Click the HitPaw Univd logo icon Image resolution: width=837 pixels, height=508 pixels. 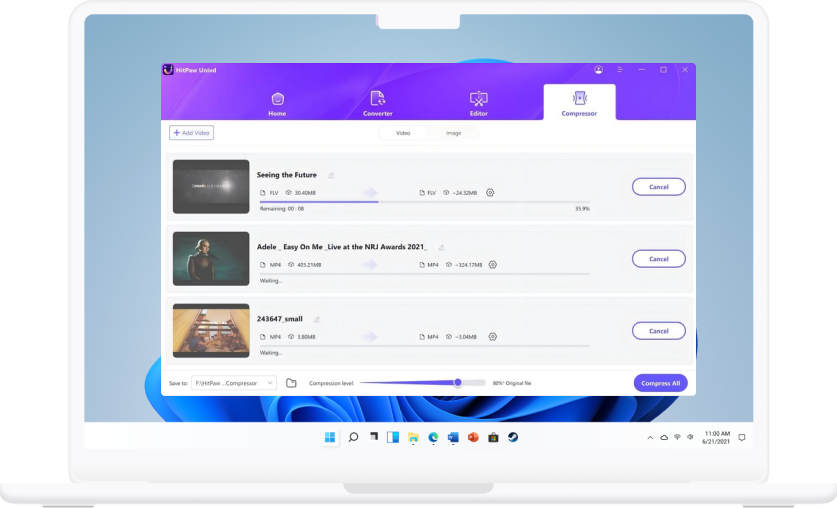tap(168, 70)
